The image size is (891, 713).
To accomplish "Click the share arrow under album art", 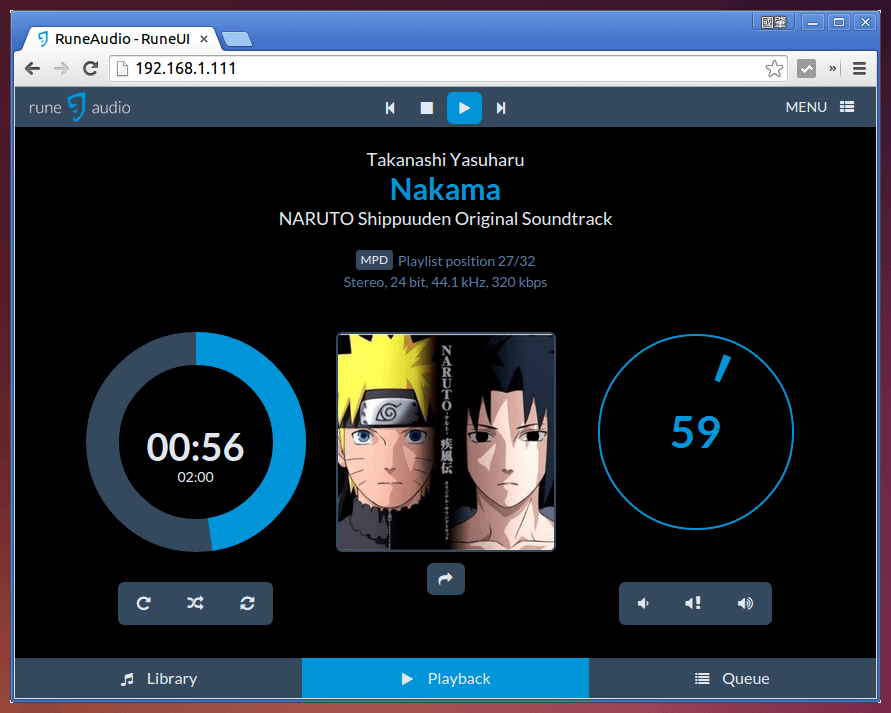I will (446, 579).
